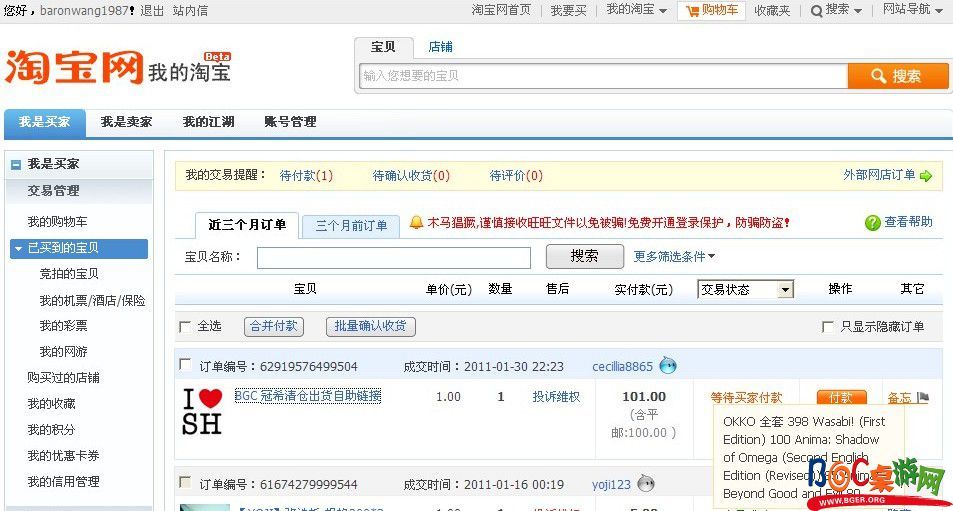953x511 pixels.
Task: Click the top search input field
Action: (603, 77)
